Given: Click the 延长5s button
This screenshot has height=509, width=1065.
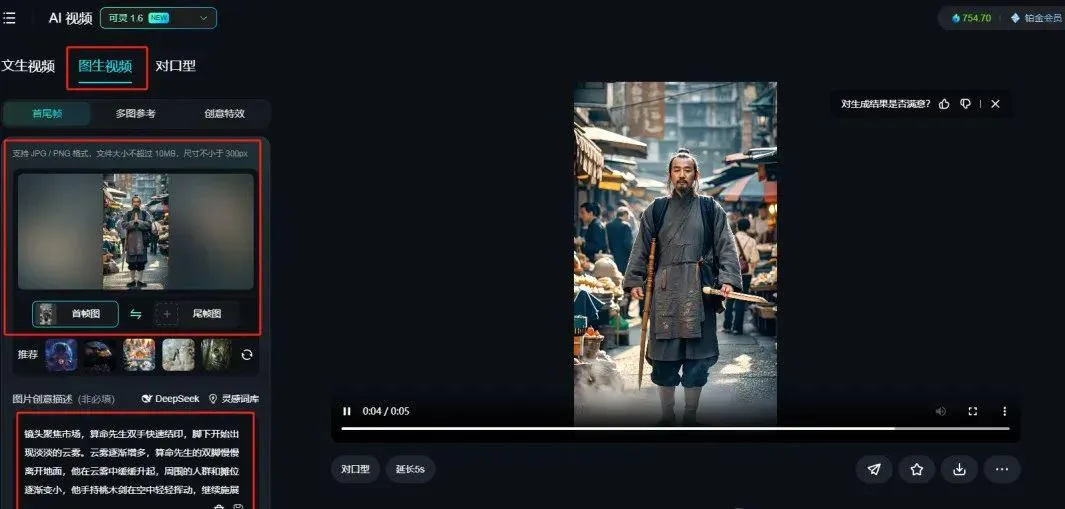Looking at the screenshot, I should click(410, 469).
